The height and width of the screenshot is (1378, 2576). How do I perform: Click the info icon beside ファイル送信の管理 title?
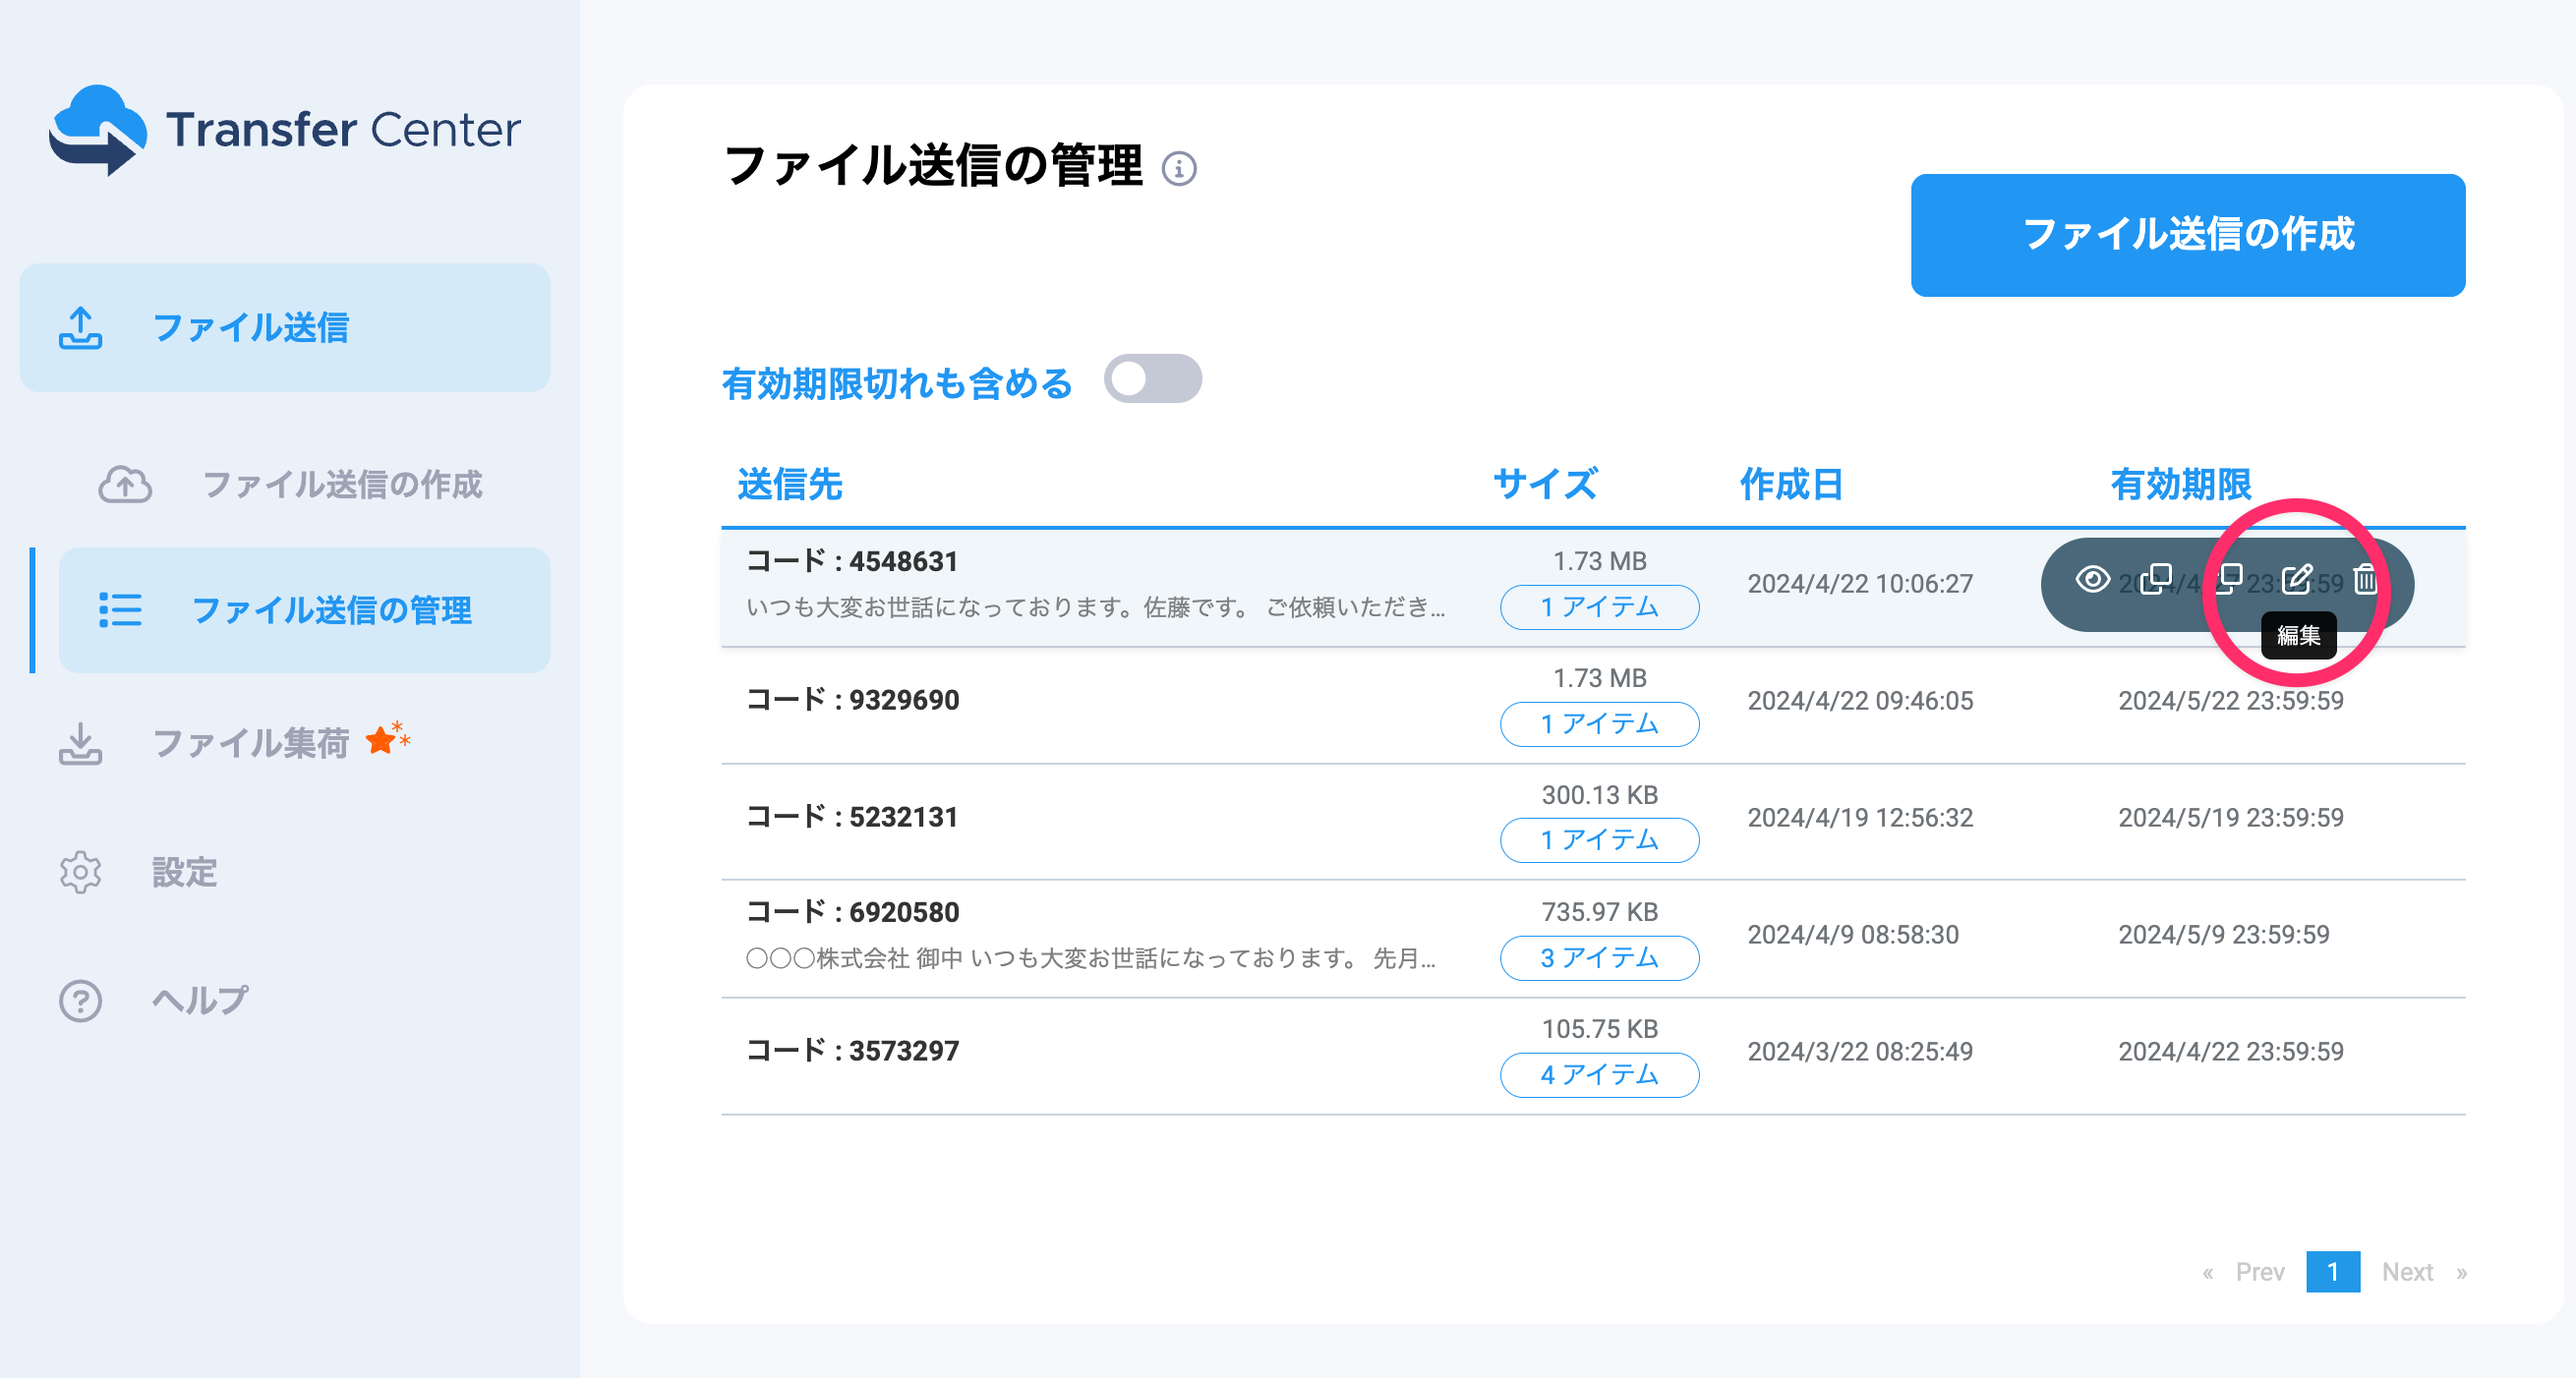[x=1183, y=170]
